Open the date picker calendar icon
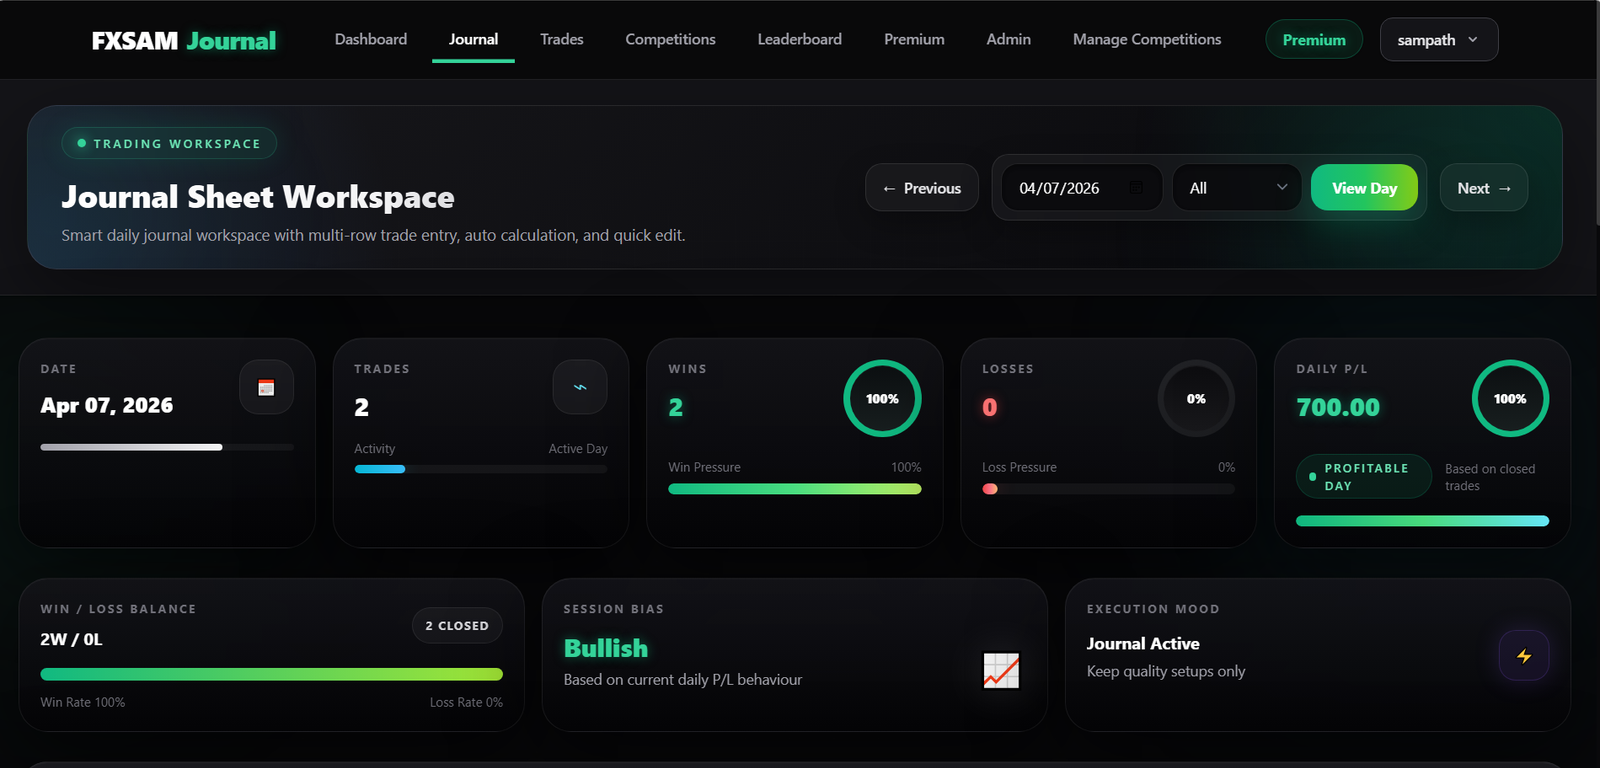The width and height of the screenshot is (1600, 768). pyautogui.click(x=1136, y=188)
